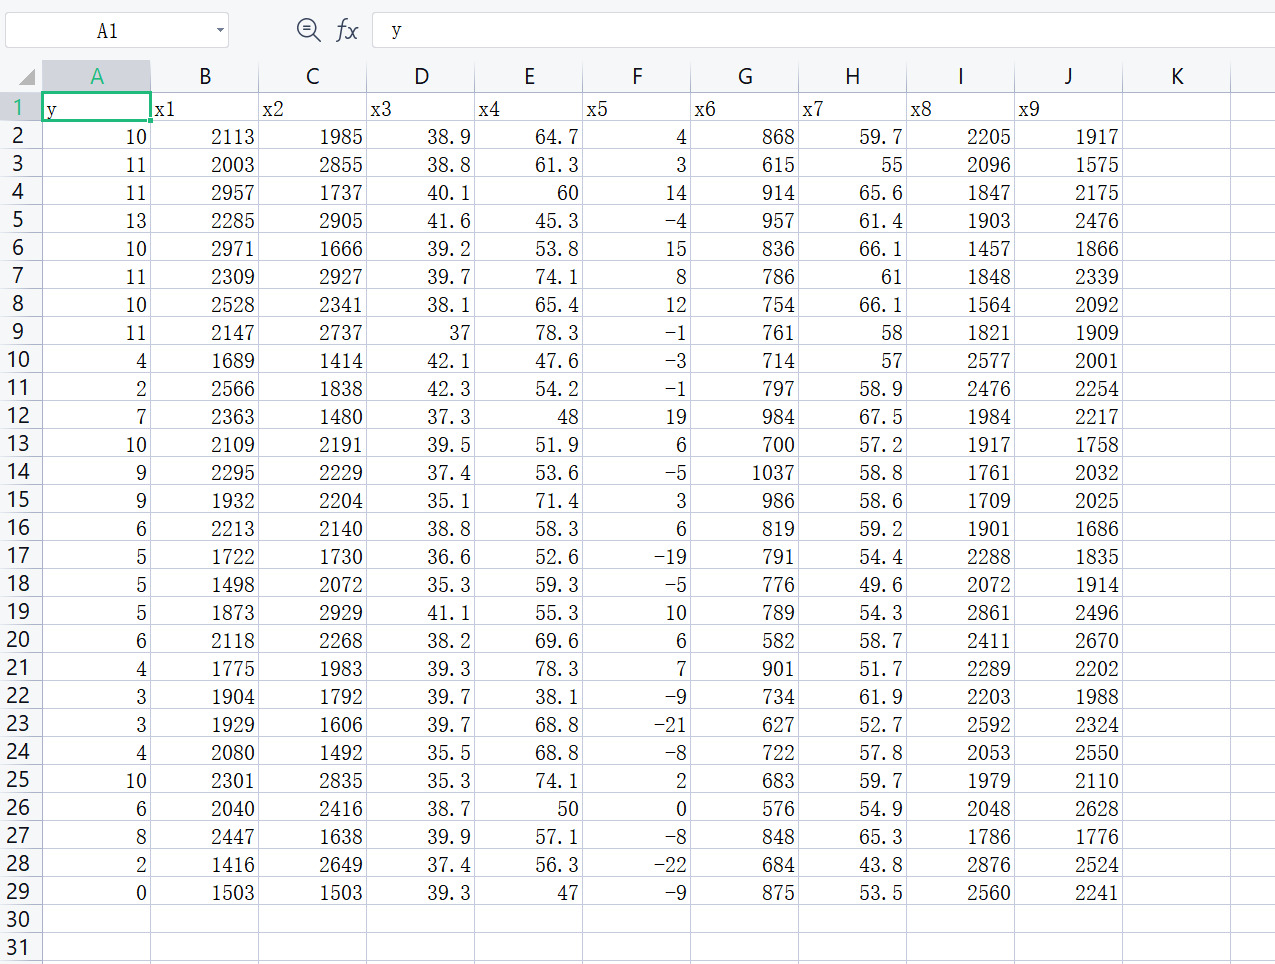Click the zoom magnifier icon beside fx
The width and height of the screenshot is (1275, 964).
pos(309,30)
